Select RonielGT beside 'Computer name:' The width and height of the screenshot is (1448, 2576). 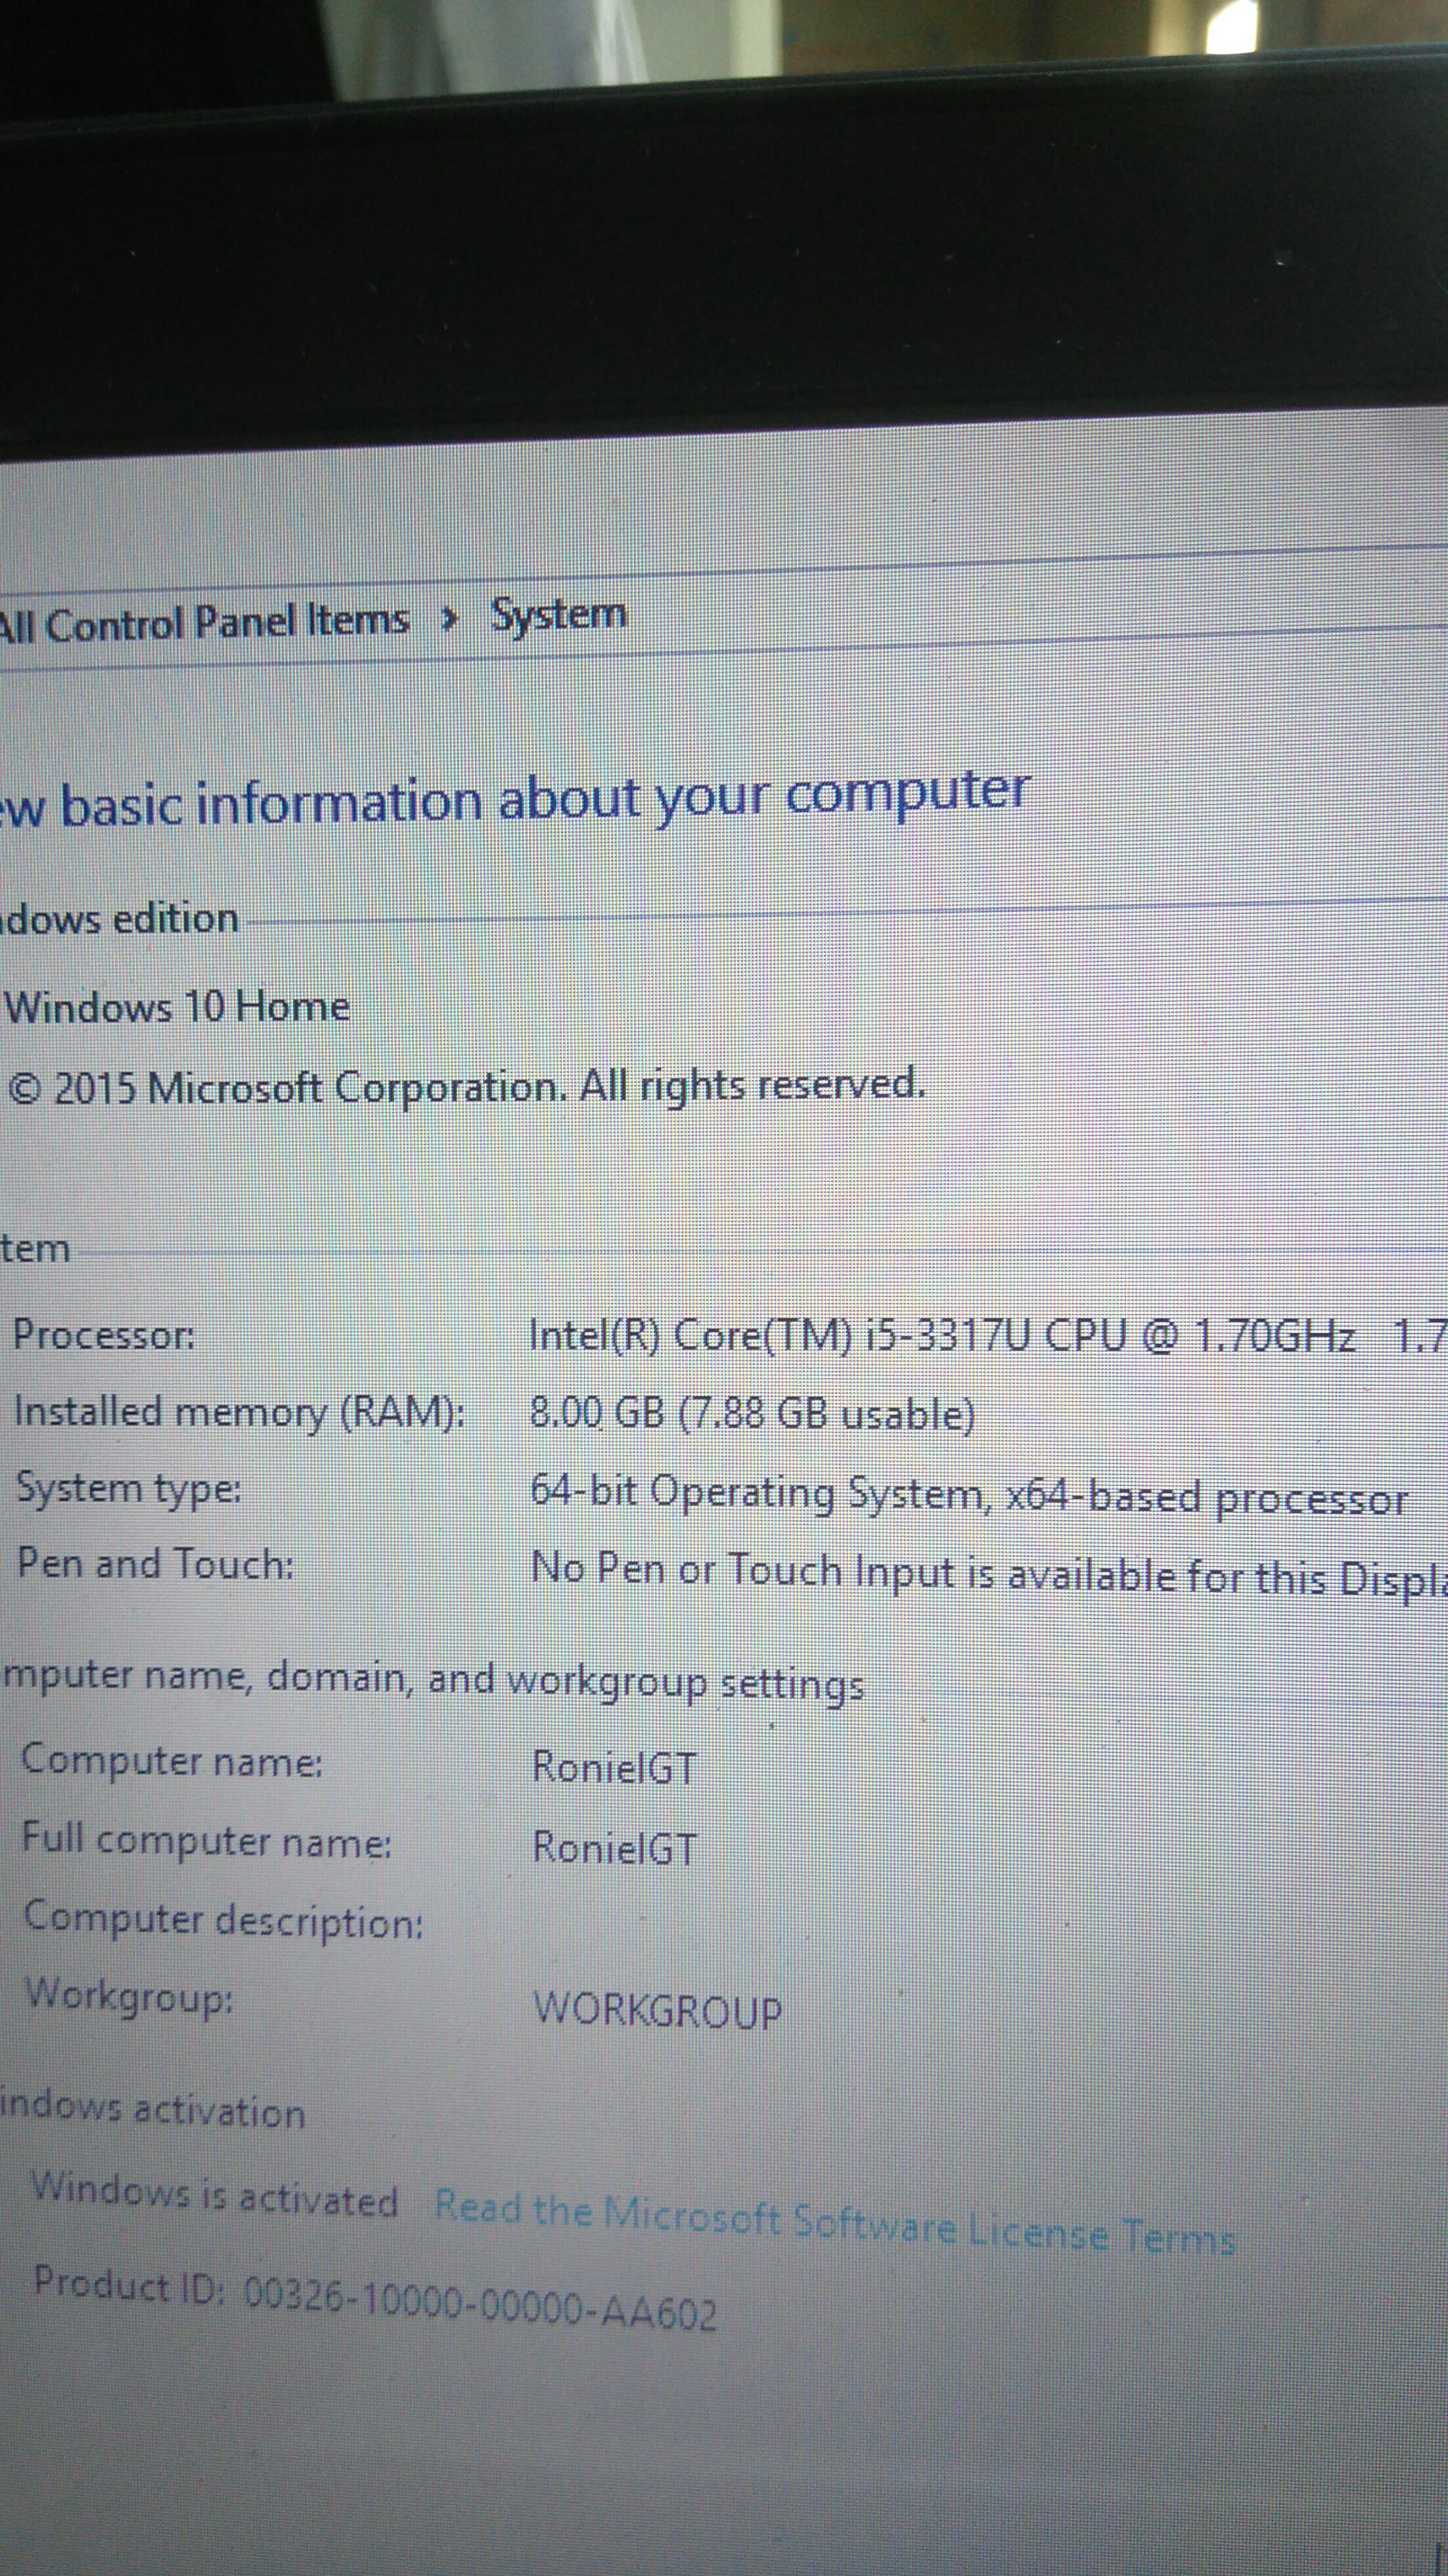pos(614,1767)
